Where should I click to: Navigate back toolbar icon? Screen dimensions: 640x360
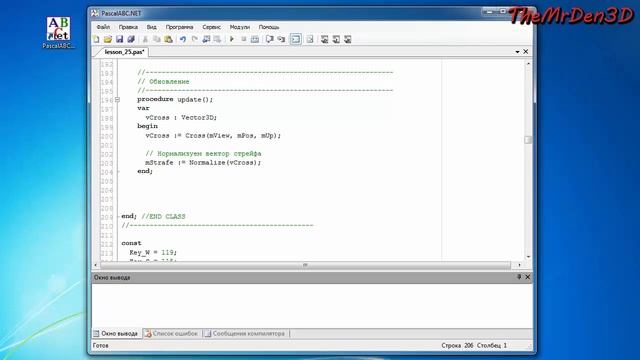(x=206, y=39)
